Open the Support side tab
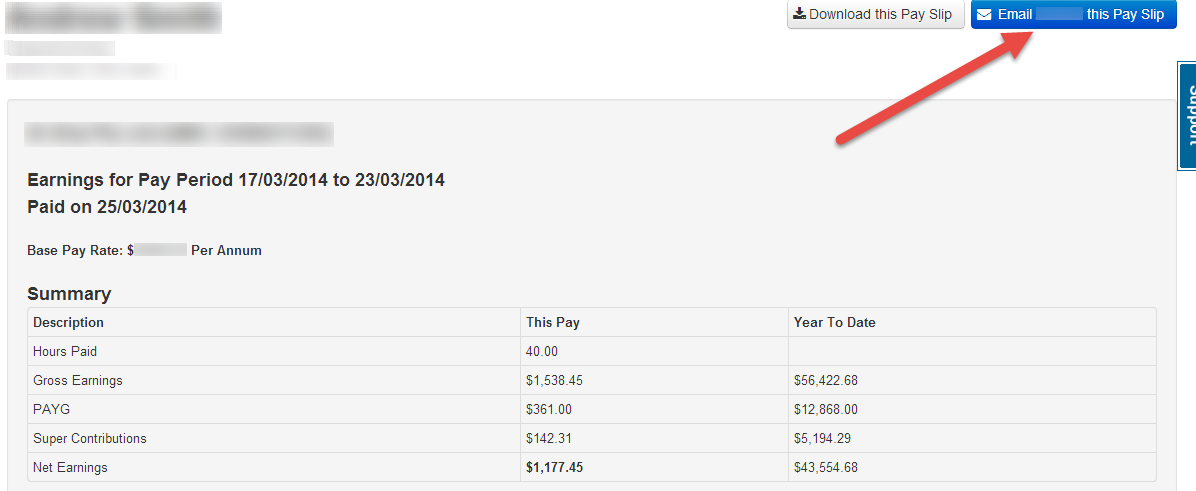The width and height of the screenshot is (1196, 491). point(1187,116)
